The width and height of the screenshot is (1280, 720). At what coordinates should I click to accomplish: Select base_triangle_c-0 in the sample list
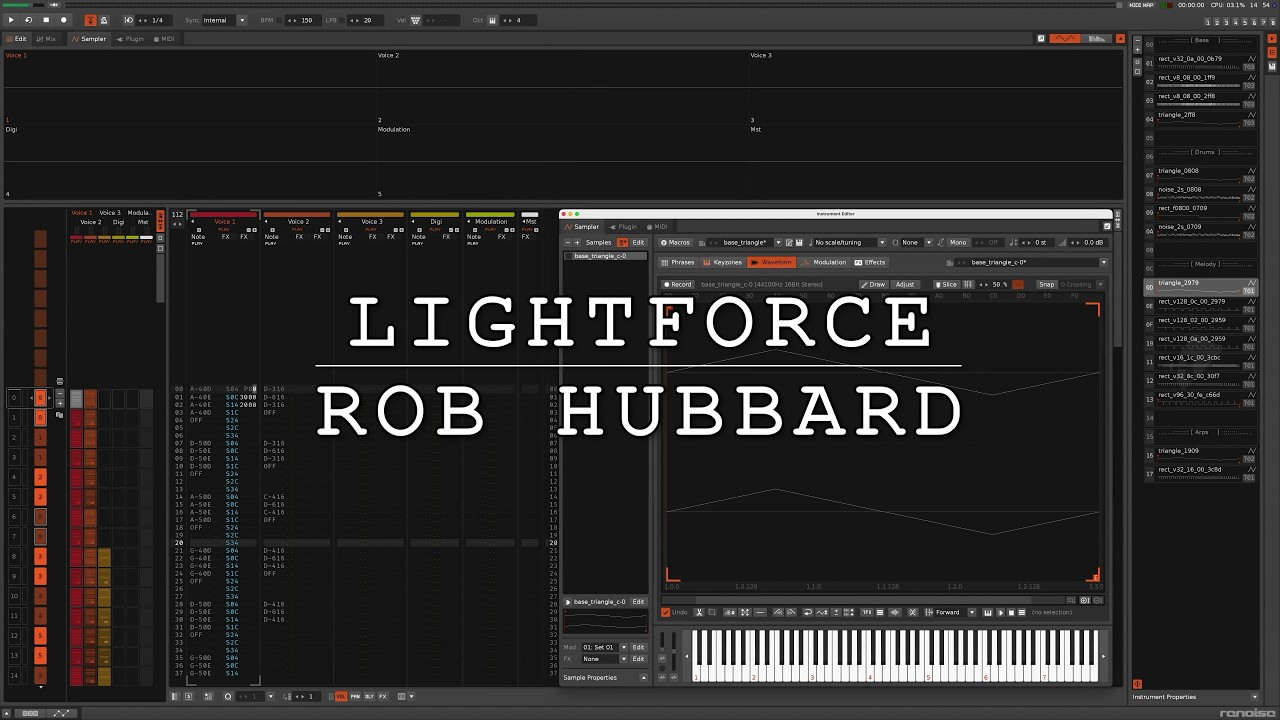point(605,256)
